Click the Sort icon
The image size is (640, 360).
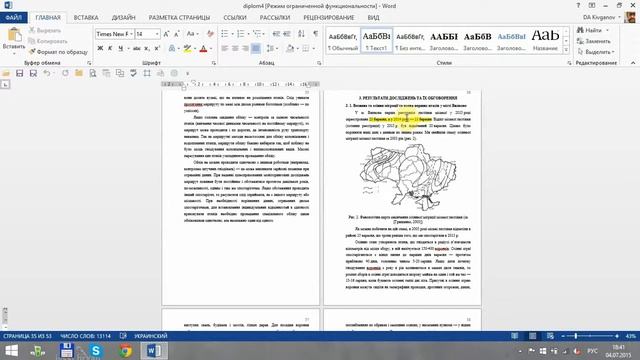(x=301, y=34)
